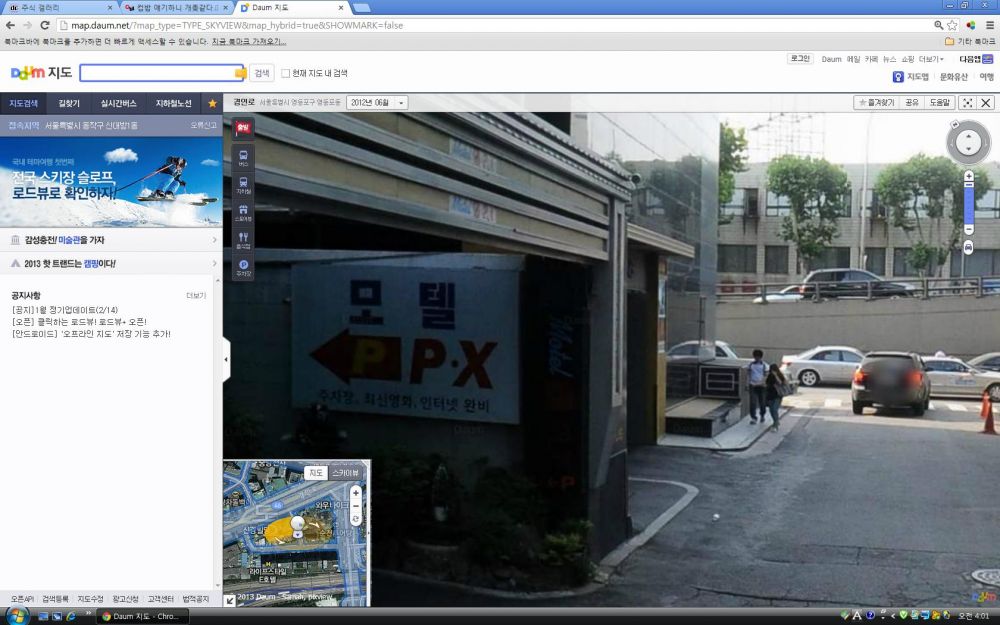The height and width of the screenshot is (625, 1000).
Task: Click the map search input field
Action: pos(163,73)
